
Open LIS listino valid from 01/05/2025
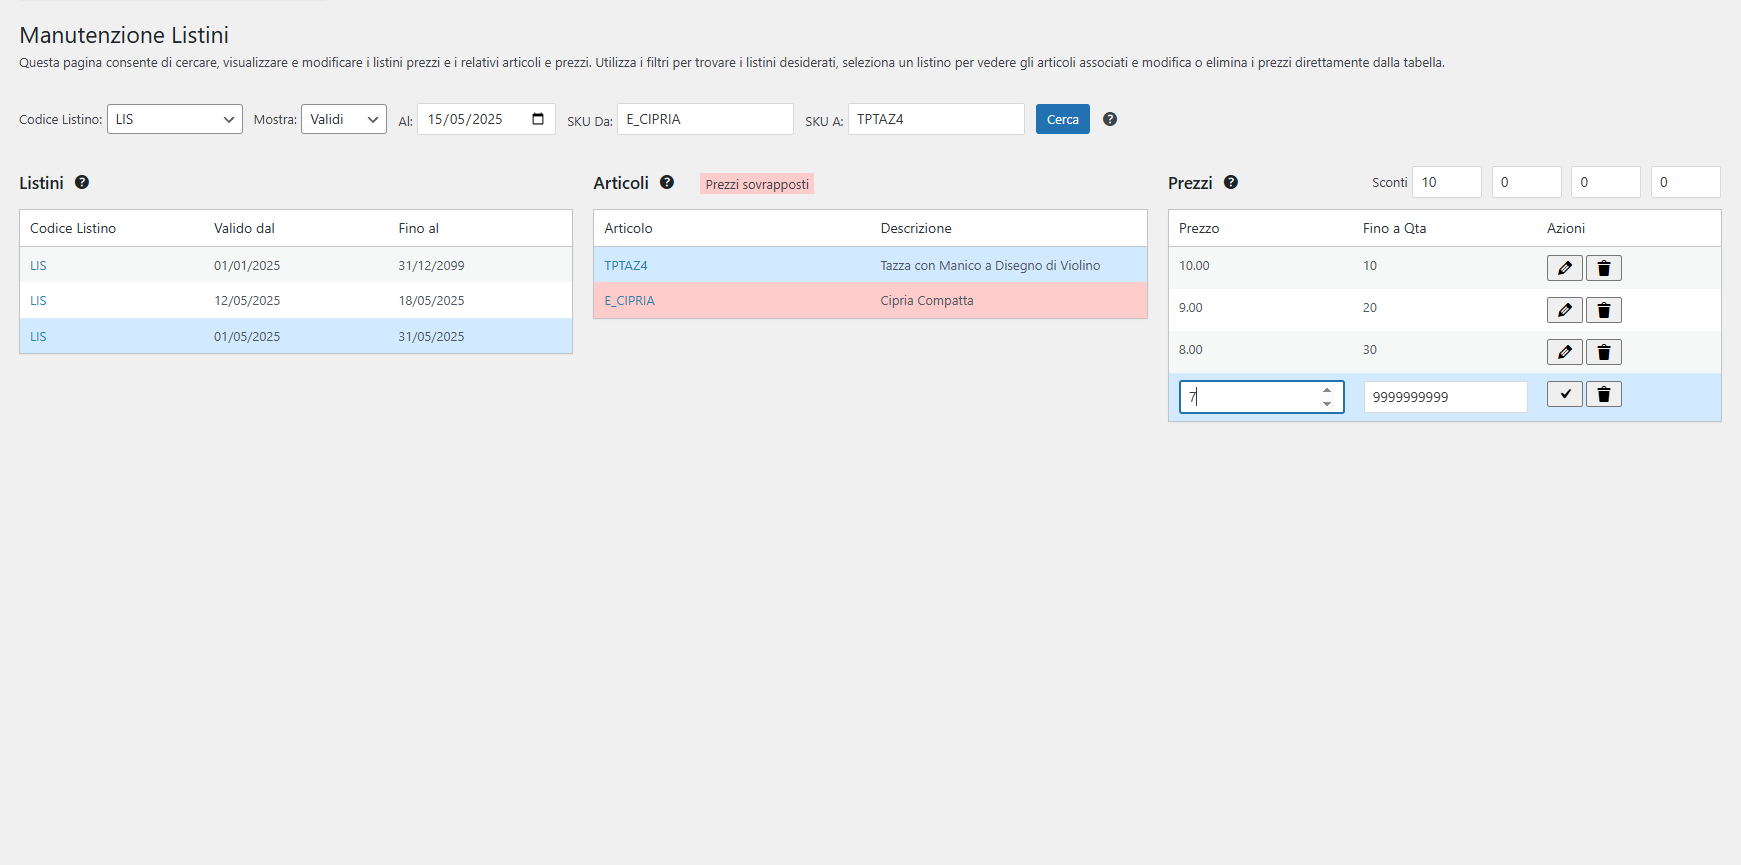click(38, 336)
